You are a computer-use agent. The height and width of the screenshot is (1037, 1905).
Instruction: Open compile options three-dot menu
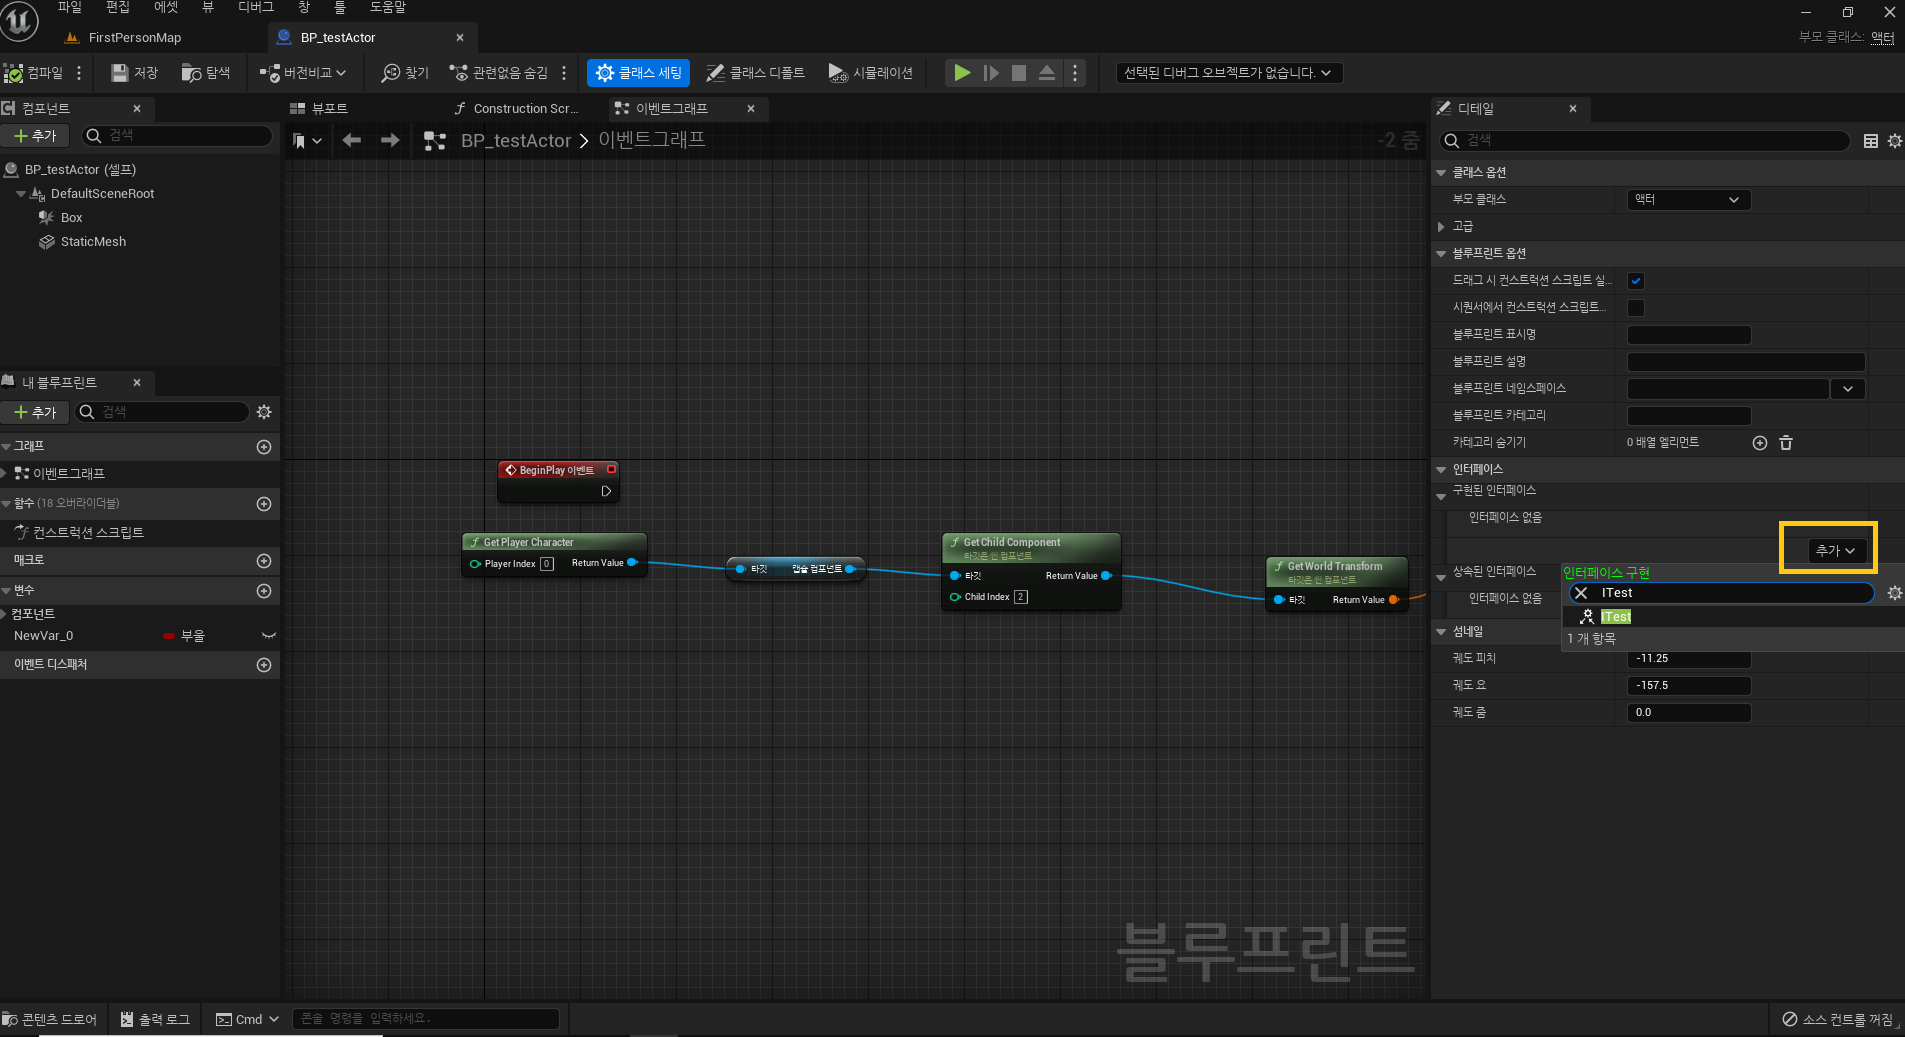tap(79, 73)
